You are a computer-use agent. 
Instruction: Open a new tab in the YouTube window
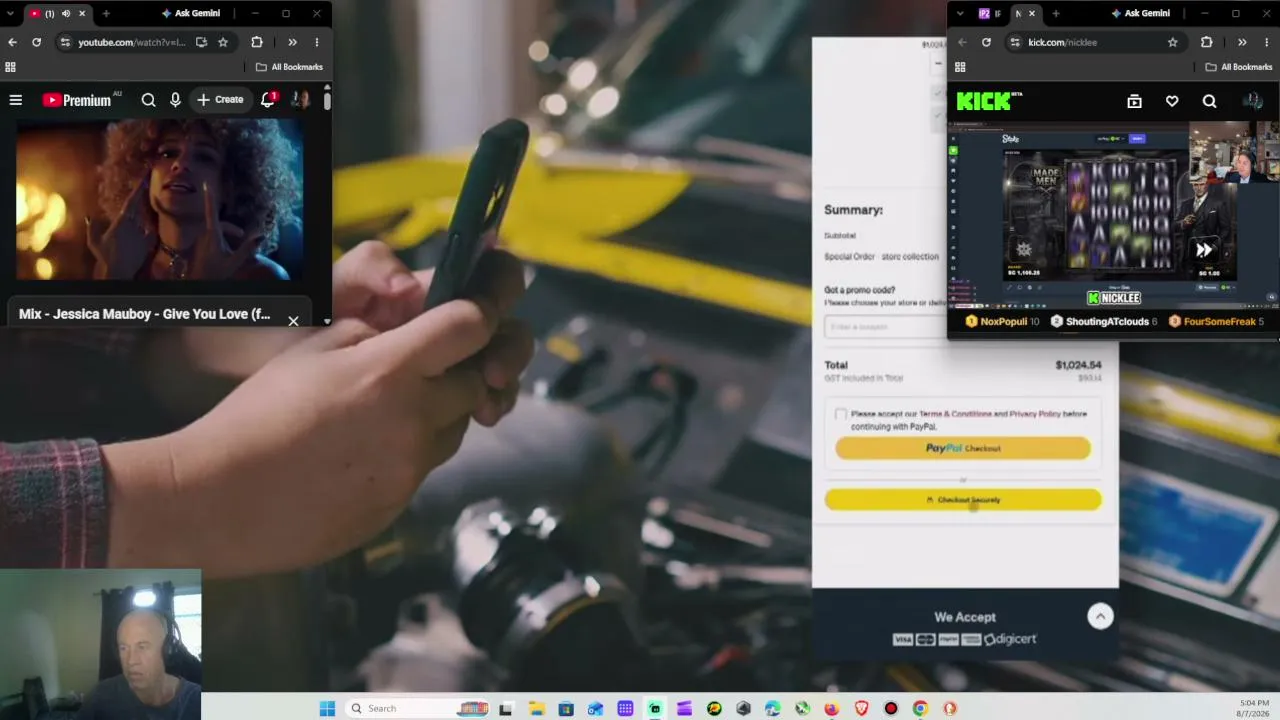click(x=106, y=13)
